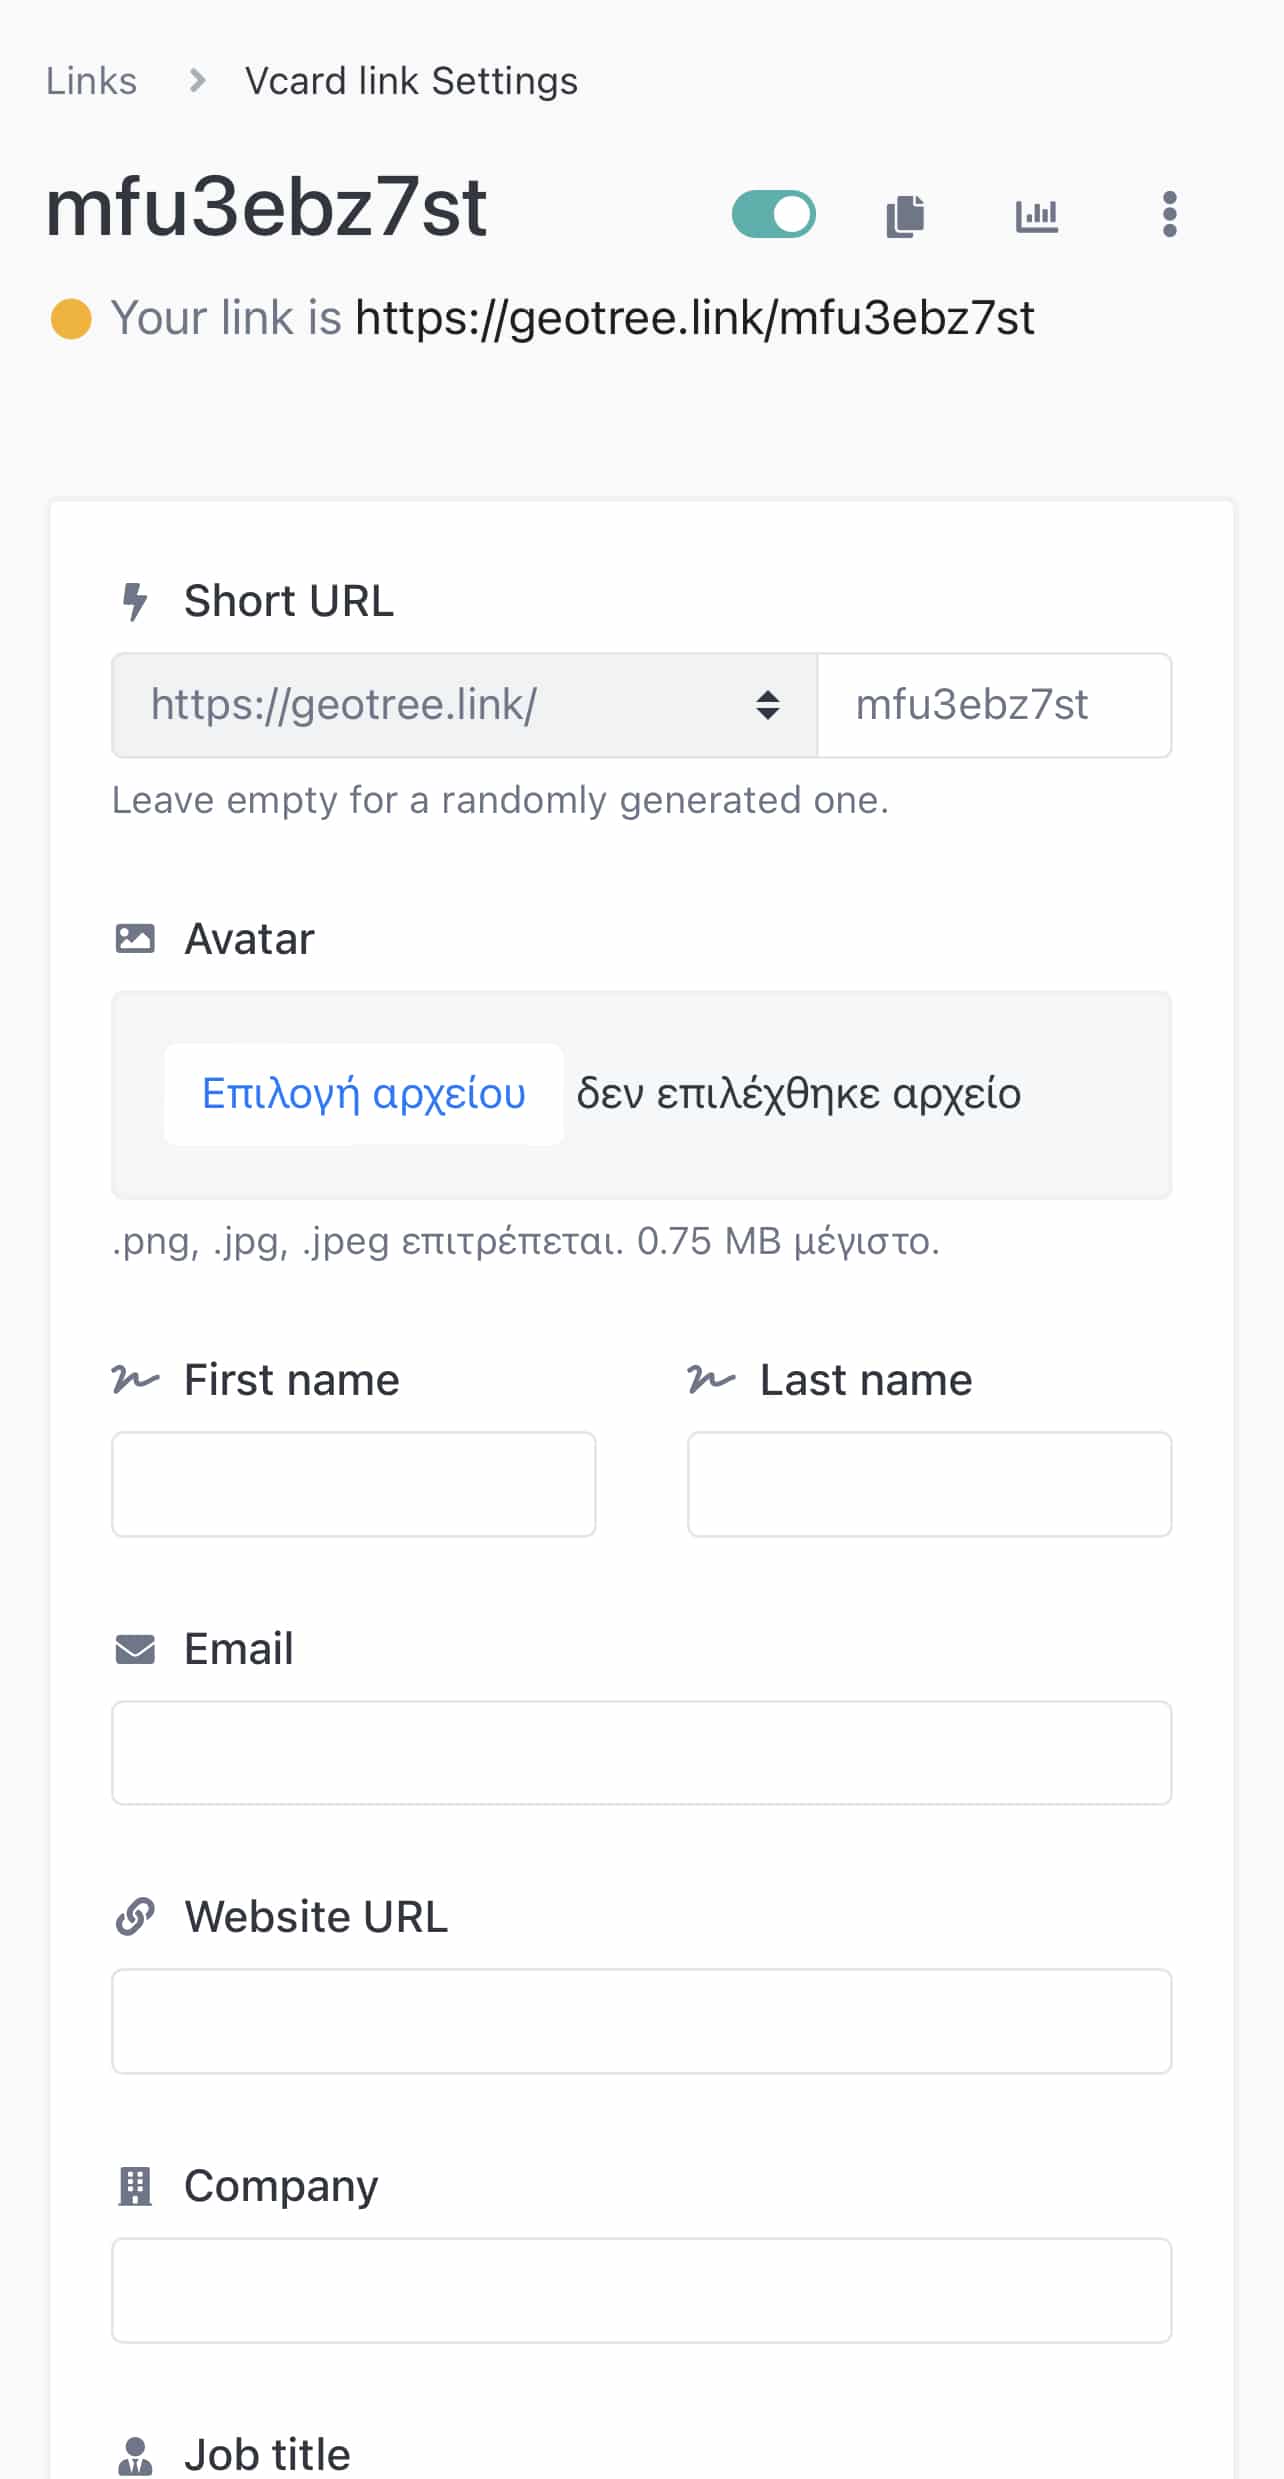
Task: Open the full geotree.link/mfu3ebz7st link
Action: pyautogui.click(x=694, y=319)
